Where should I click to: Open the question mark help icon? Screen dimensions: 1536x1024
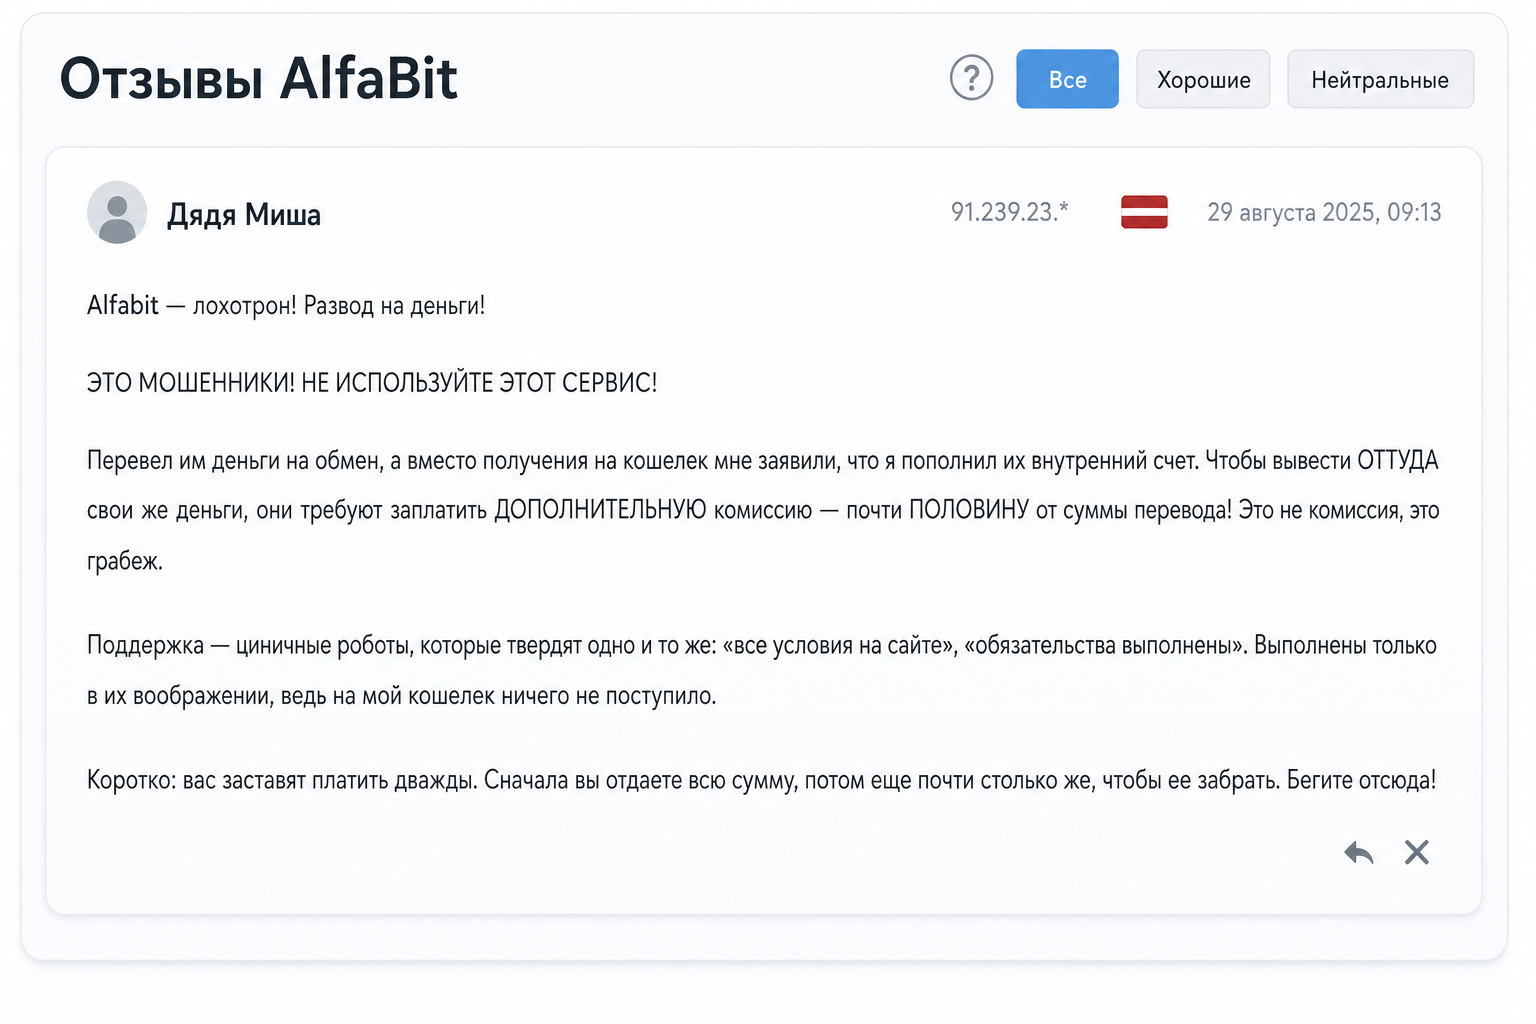[971, 78]
